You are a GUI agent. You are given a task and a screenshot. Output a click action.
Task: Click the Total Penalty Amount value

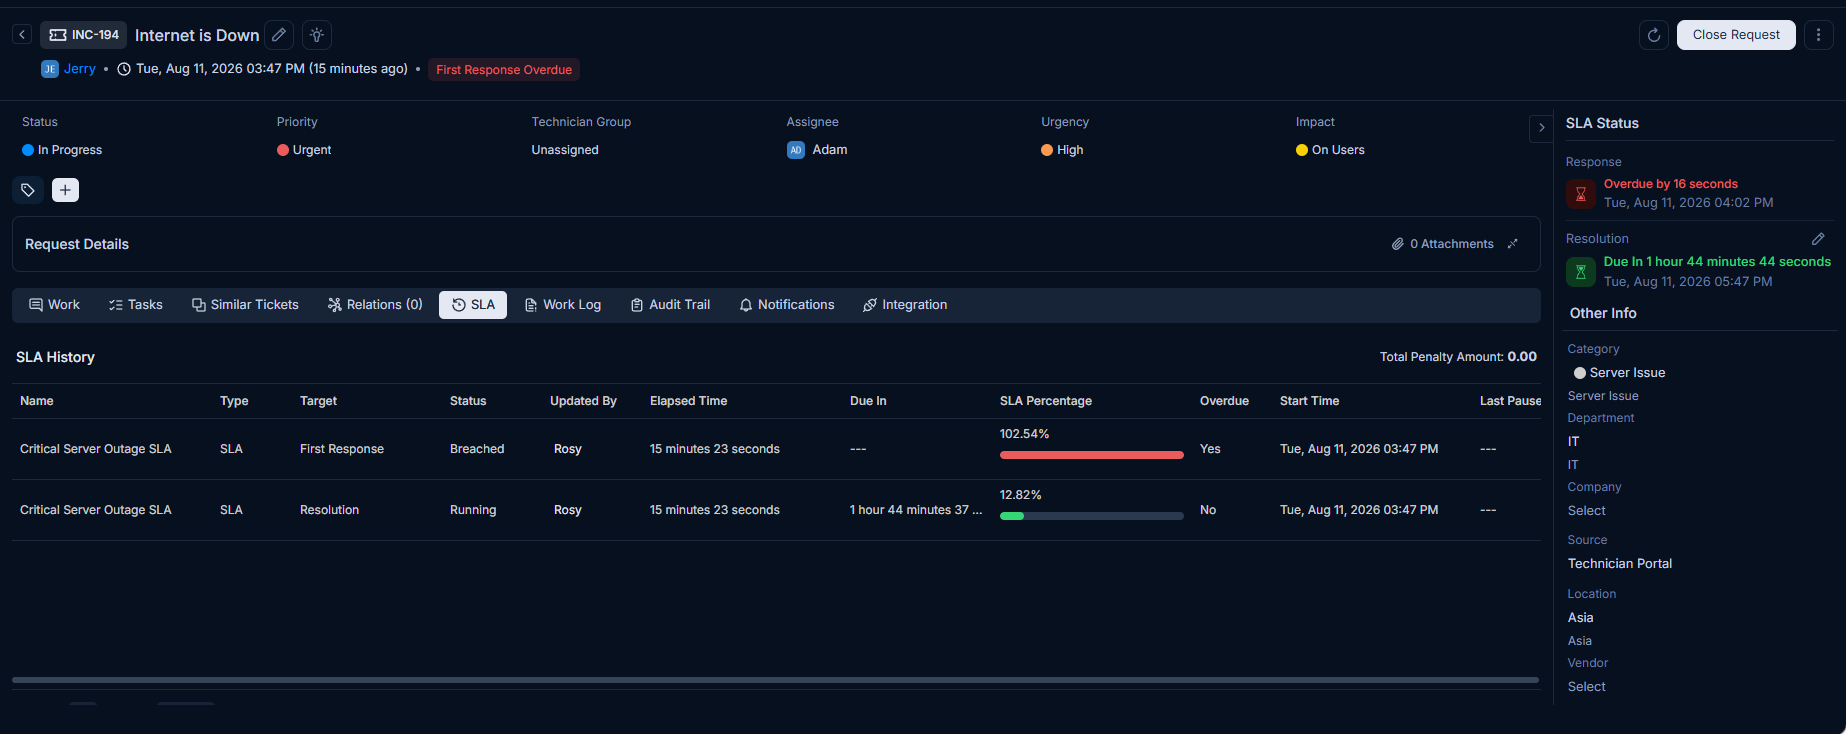1522,357
